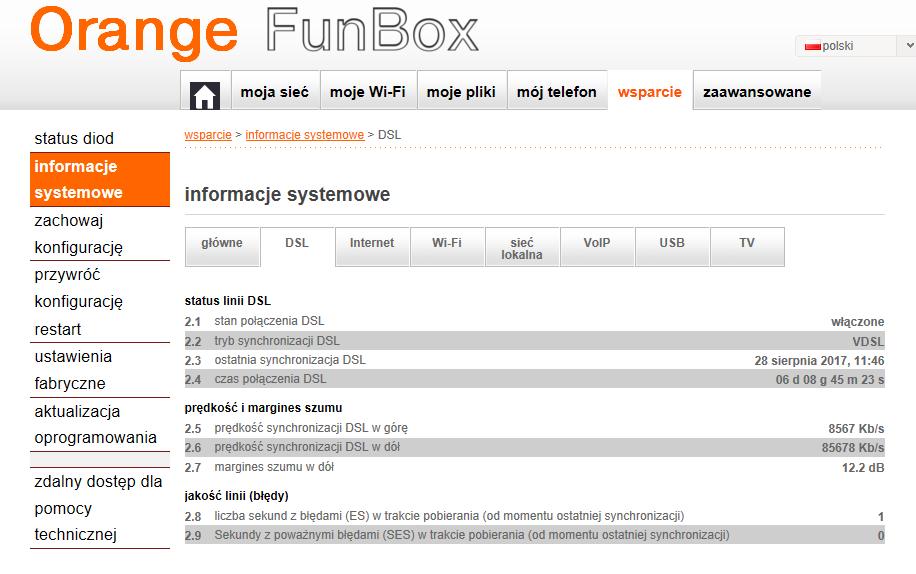The image size is (916, 574).
Task: Select the sieć lokalna tab
Action: pos(522,248)
